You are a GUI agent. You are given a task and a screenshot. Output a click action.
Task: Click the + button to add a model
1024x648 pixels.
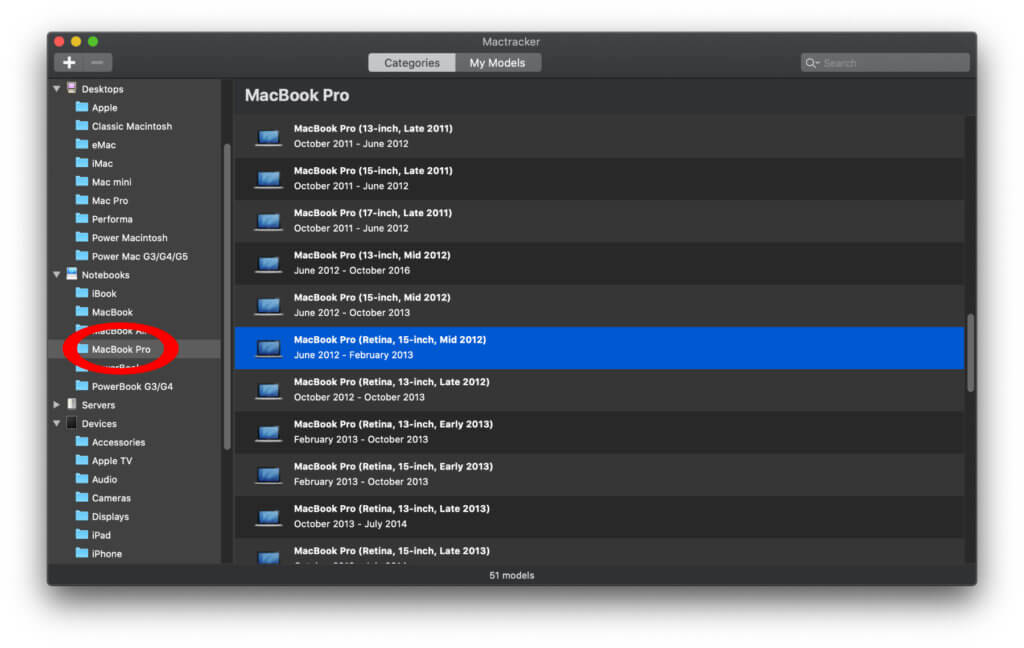click(68, 62)
